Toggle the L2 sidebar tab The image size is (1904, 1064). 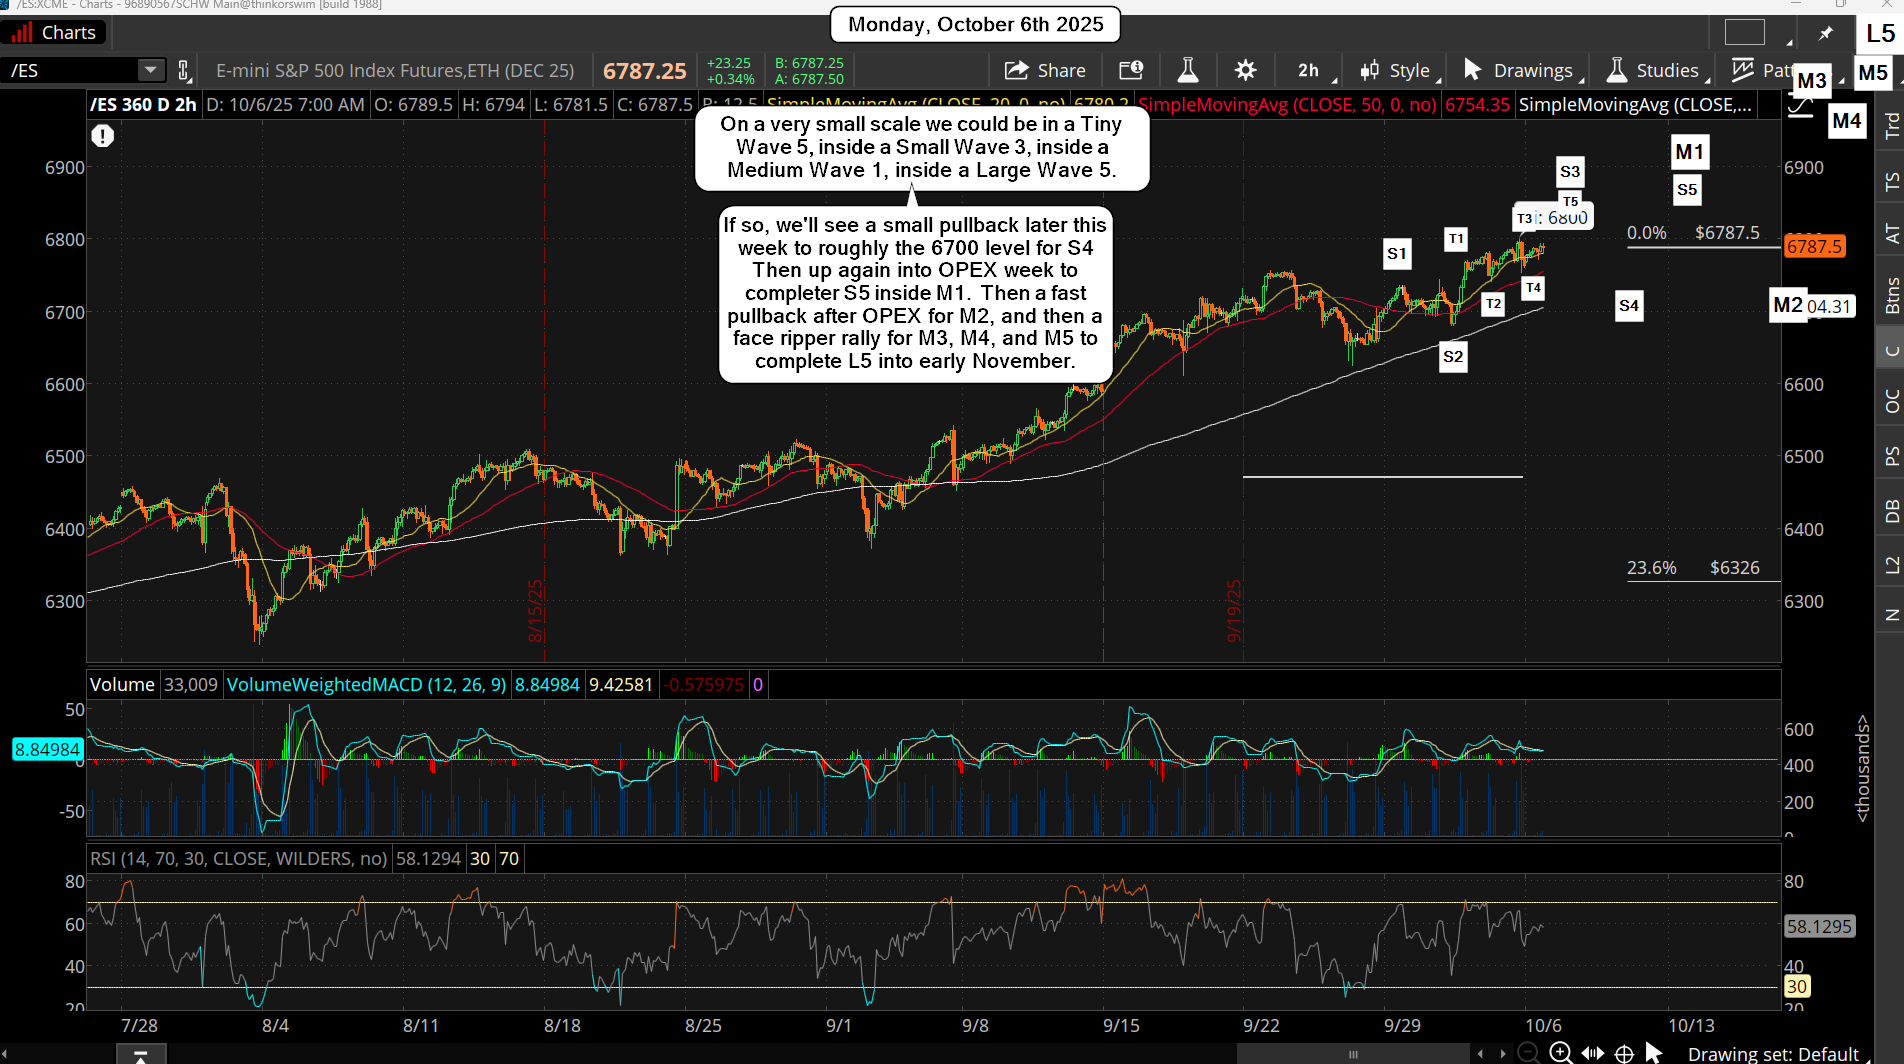pyautogui.click(x=1890, y=565)
